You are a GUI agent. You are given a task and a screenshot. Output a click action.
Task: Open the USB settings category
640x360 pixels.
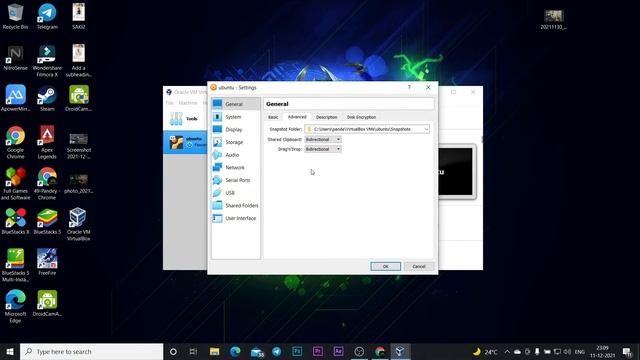(x=236, y=193)
